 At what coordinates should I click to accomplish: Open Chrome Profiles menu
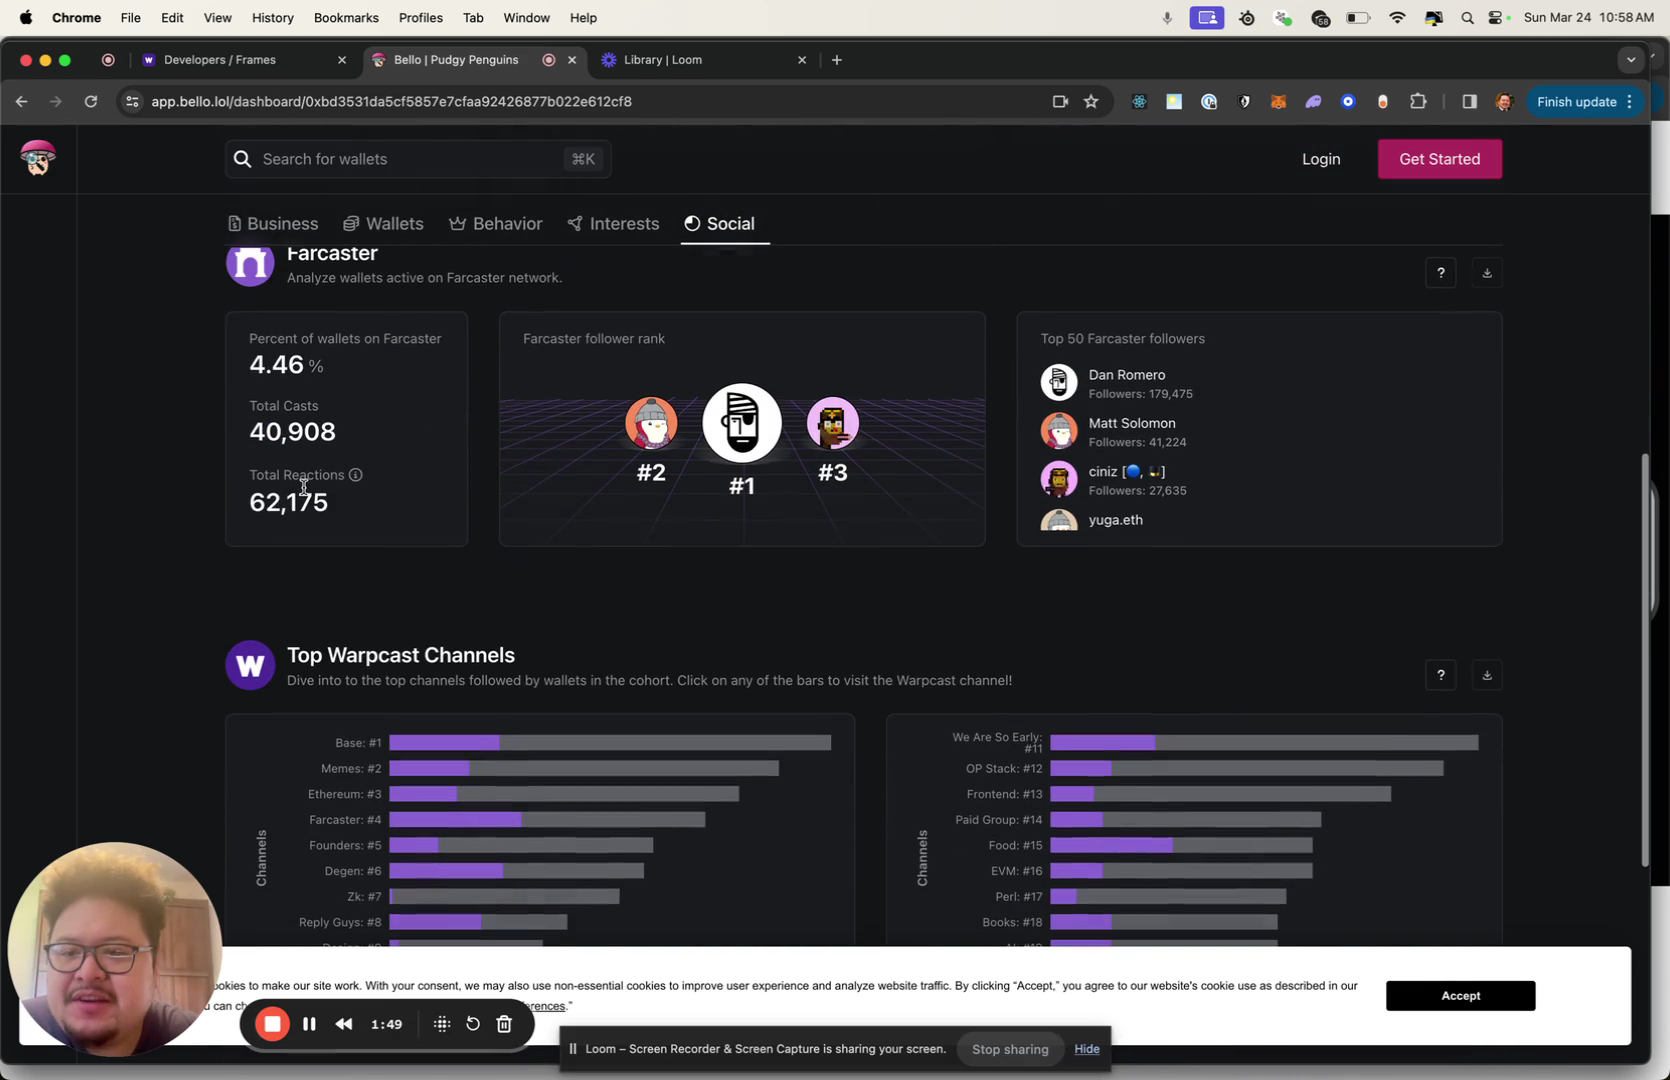point(420,18)
